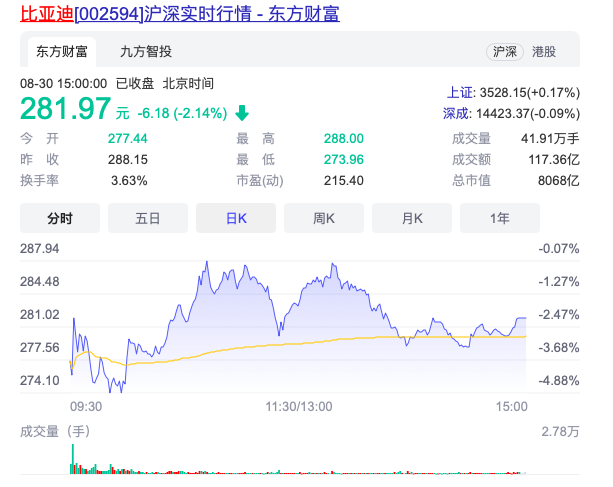Select the 沪深 market toggle

click(x=505, y=52)
